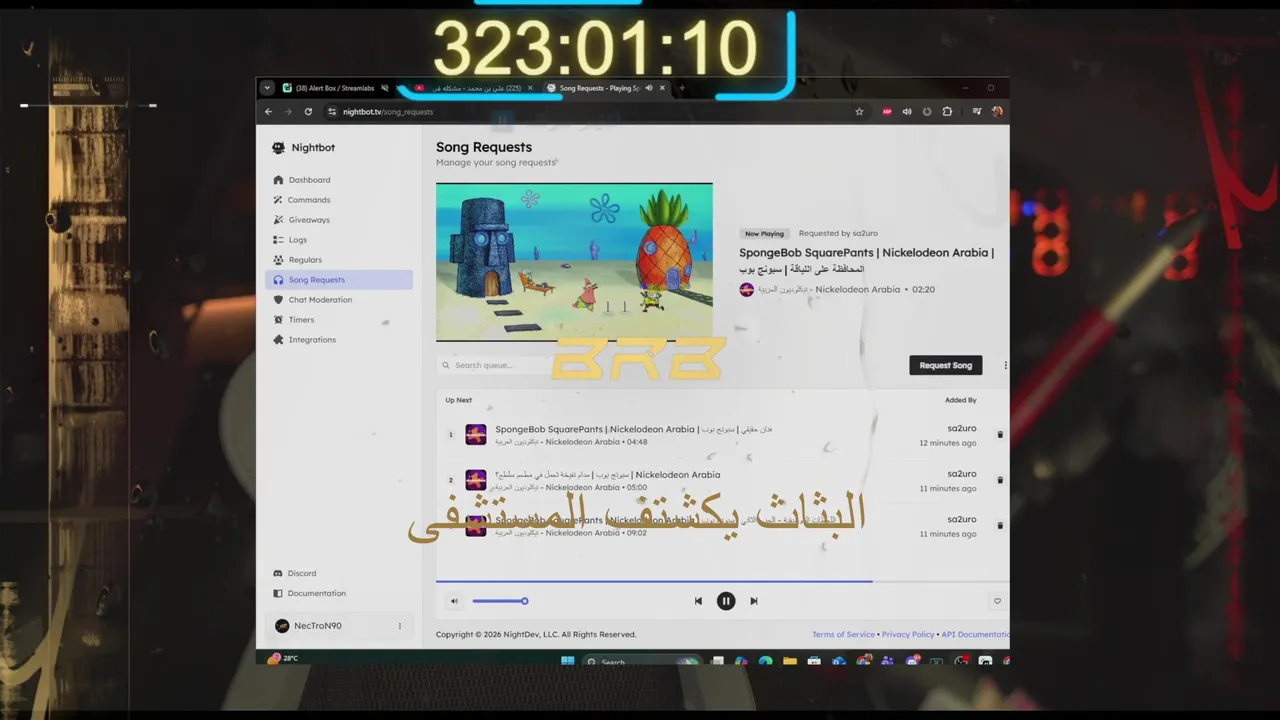The width and height of the screenshot is (1280, 720).
Task: Pause the currently playing song
Action: [x=726, y=601]
